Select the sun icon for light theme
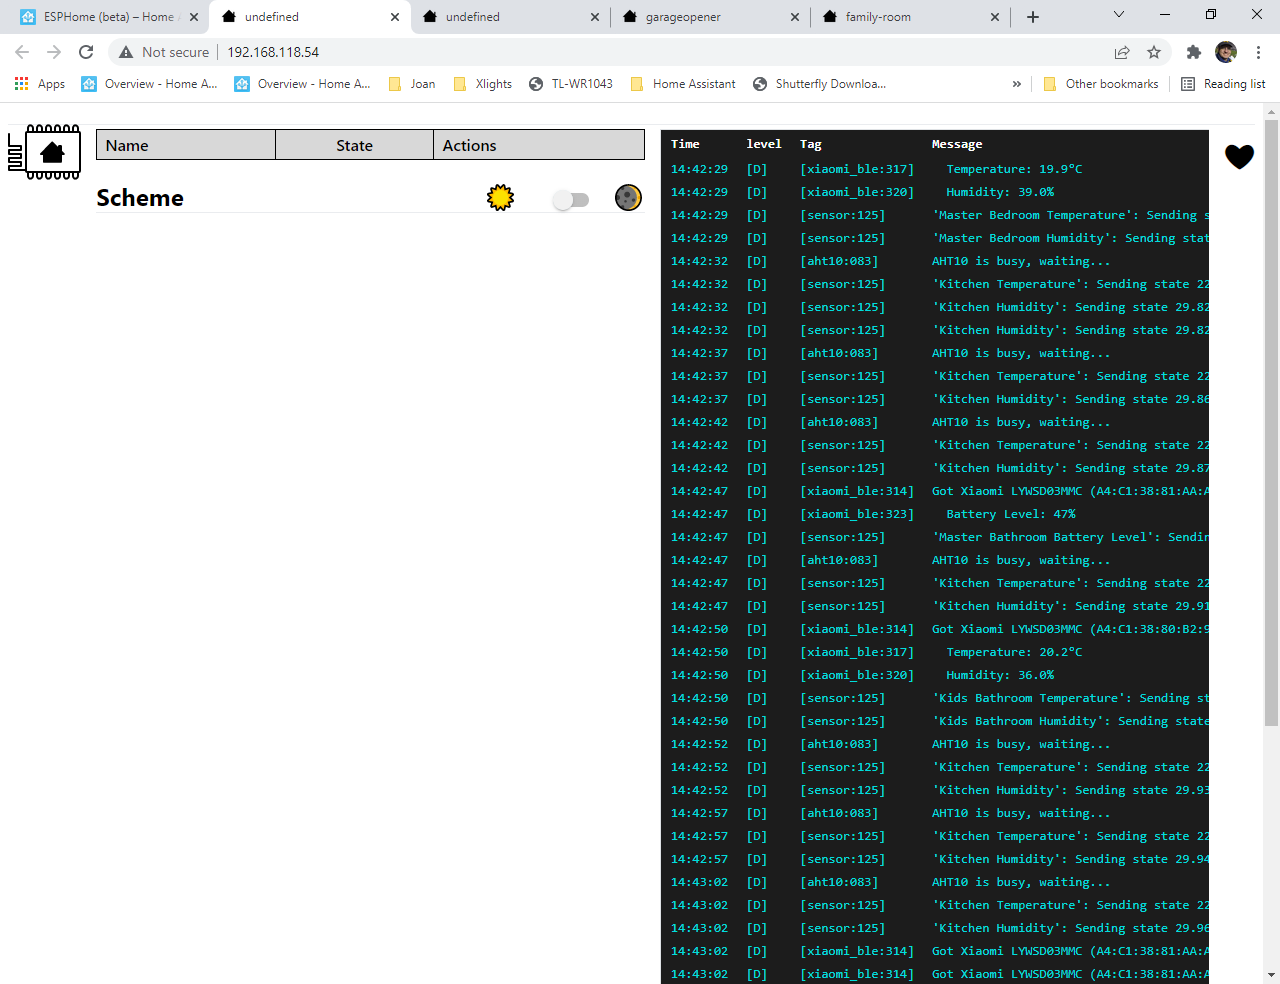Screen dimensions: 1280x984 (x=499, y=197)
